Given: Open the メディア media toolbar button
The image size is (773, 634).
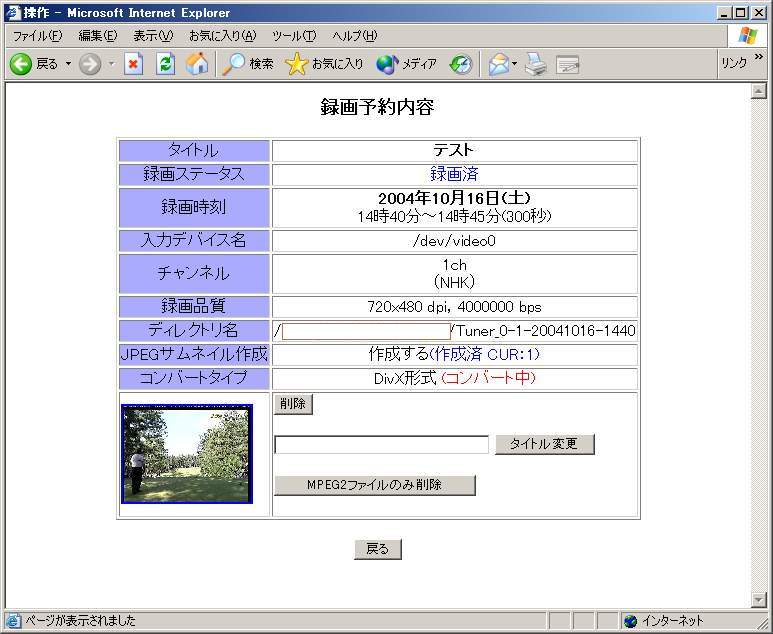Looking at the screenshot, I should [407, 64].
